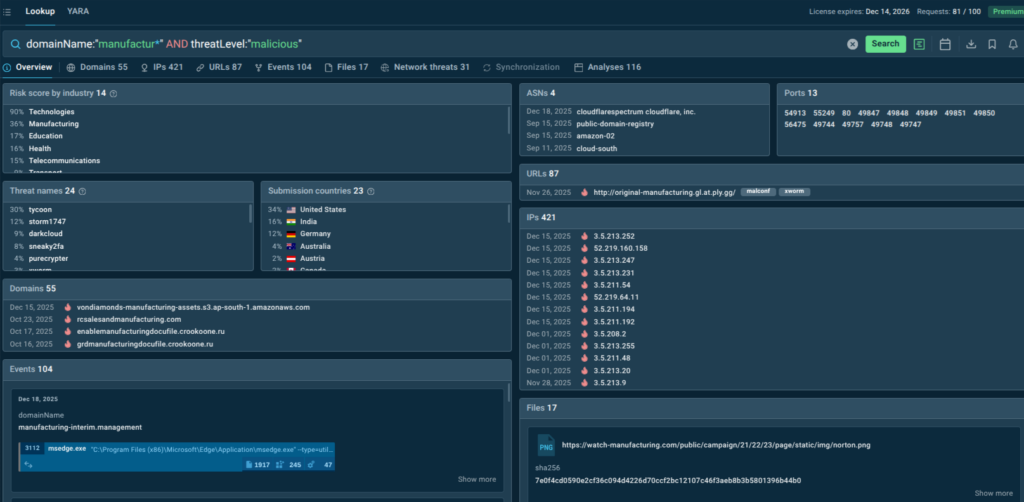
Task: Click the download results icon
Action: pos(970,44)
